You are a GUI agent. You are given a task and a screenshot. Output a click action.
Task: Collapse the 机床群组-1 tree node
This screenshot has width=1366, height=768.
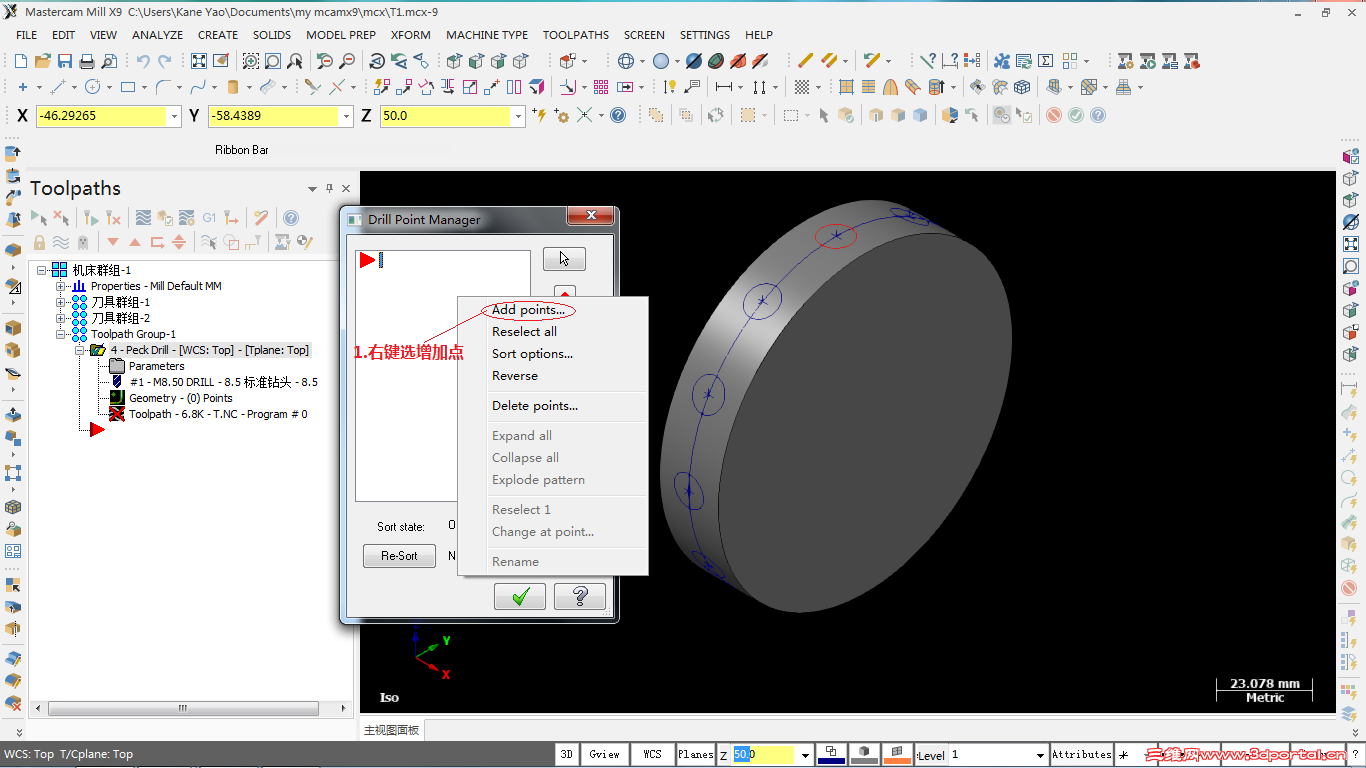tap(43, 270)
